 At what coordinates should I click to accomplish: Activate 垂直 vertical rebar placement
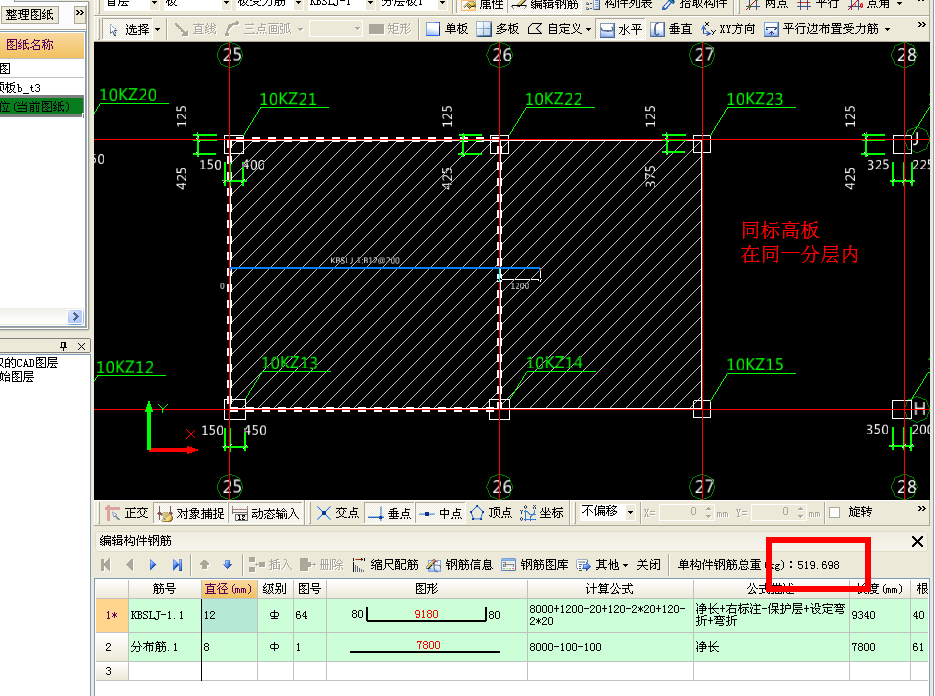click(671, 29)
